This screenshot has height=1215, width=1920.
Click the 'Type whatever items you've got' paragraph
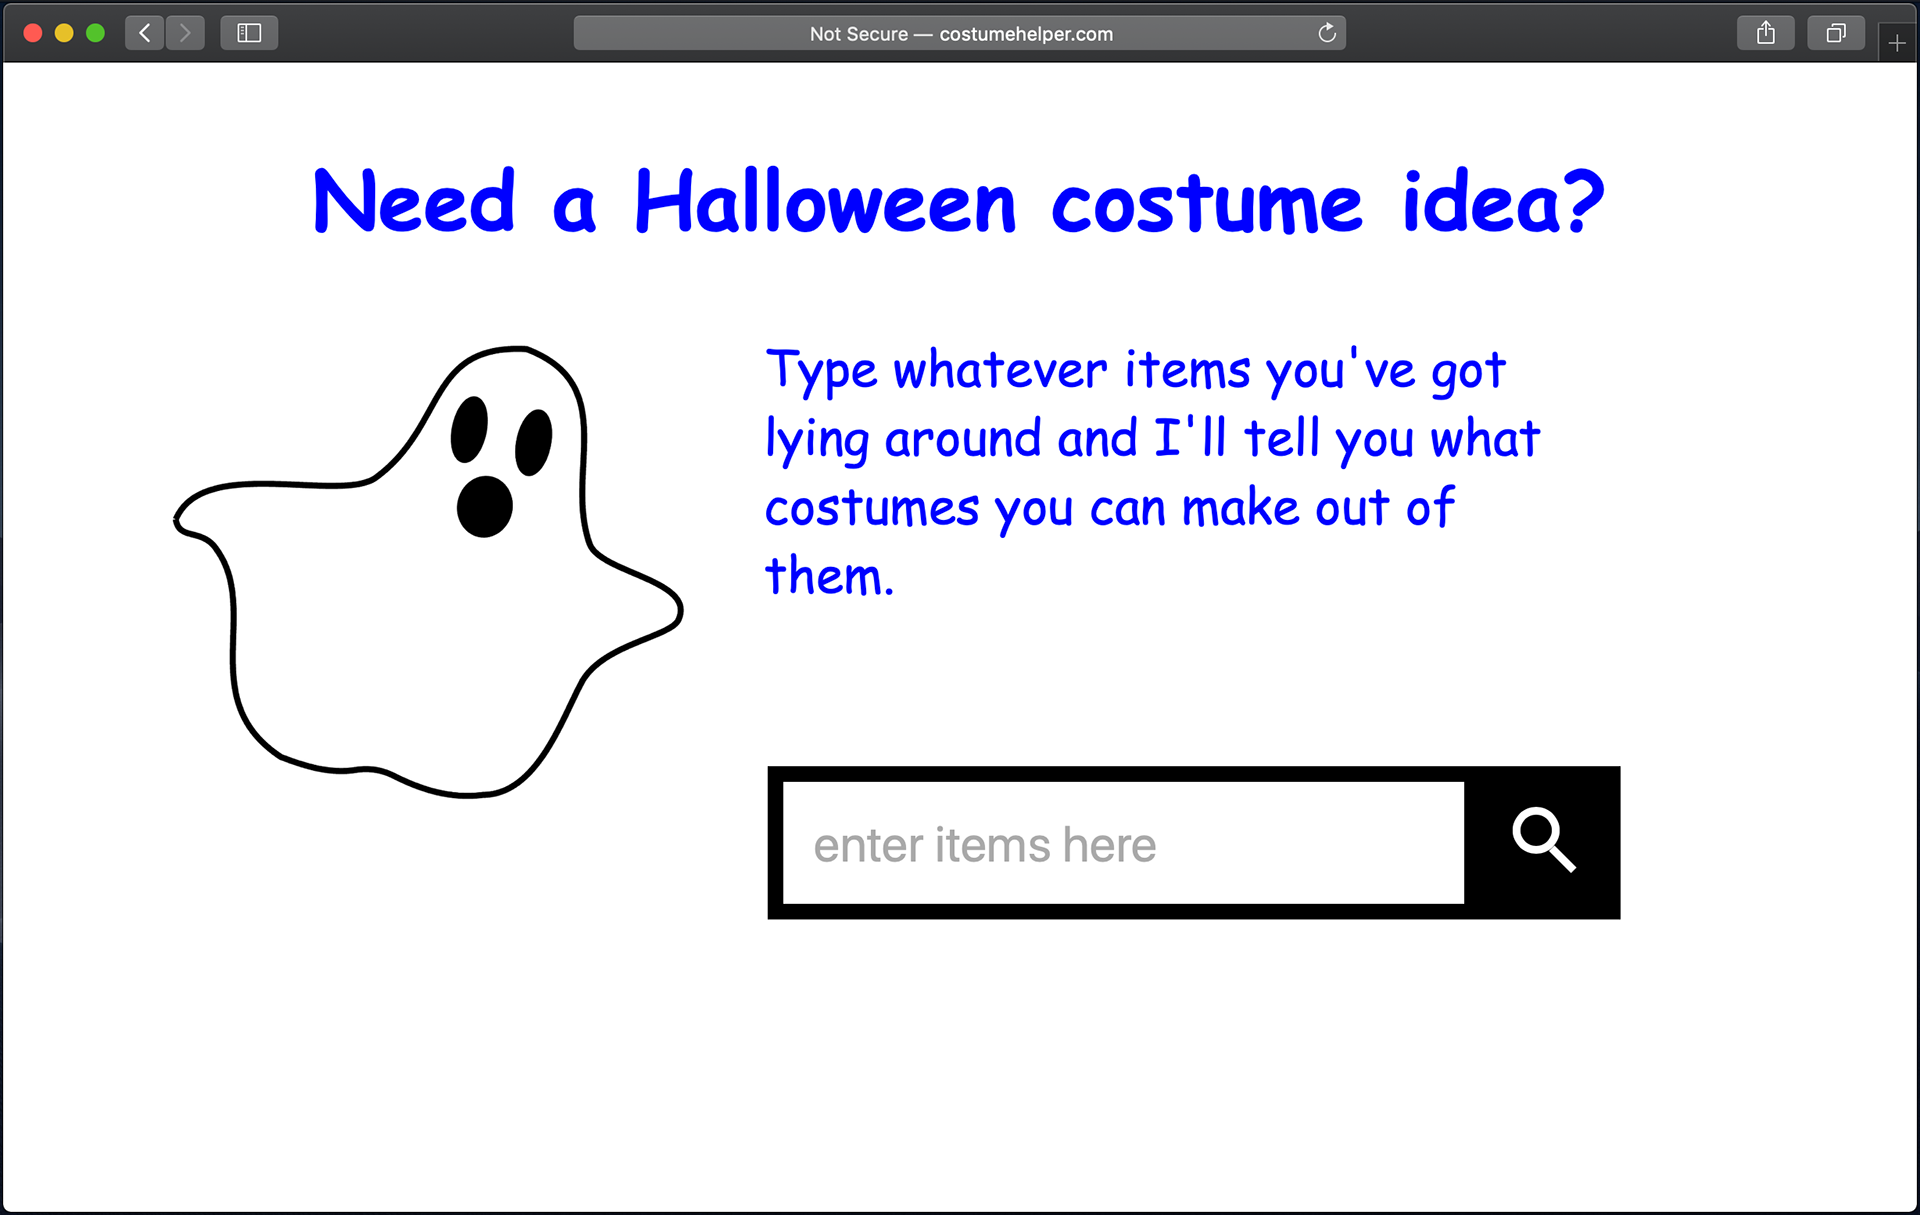point(1152,472)
